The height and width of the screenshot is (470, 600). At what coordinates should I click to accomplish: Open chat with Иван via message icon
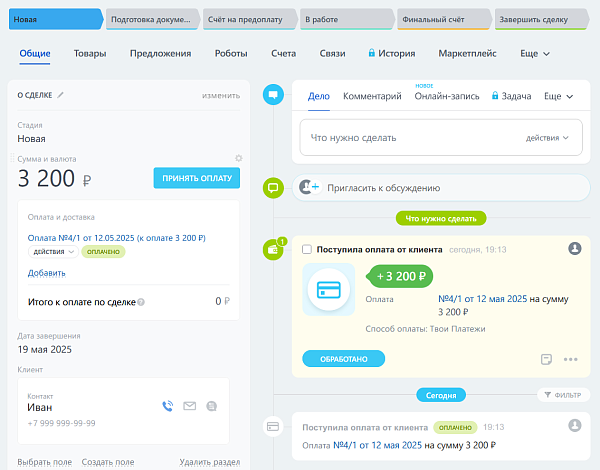click(212, 406)
